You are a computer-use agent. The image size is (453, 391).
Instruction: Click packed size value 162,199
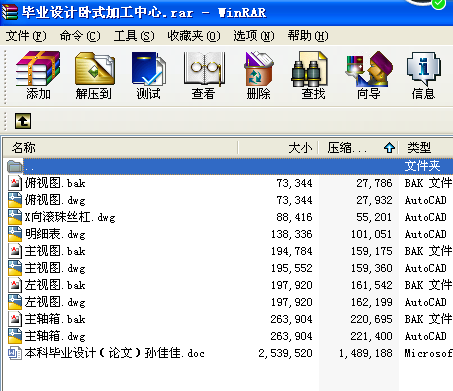click(371, 302)
